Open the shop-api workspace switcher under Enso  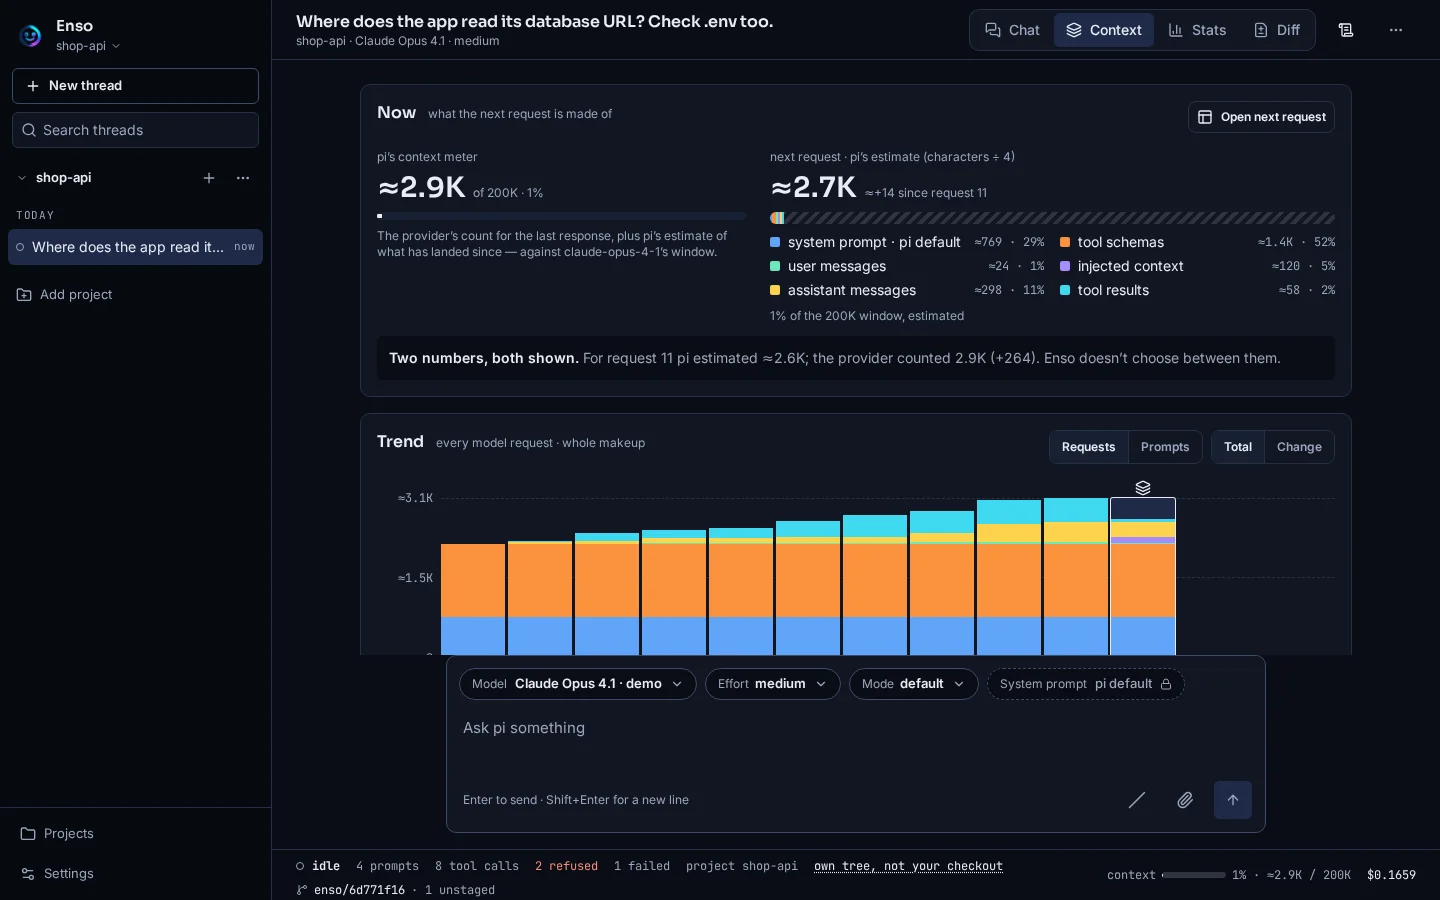click(88, 46)
